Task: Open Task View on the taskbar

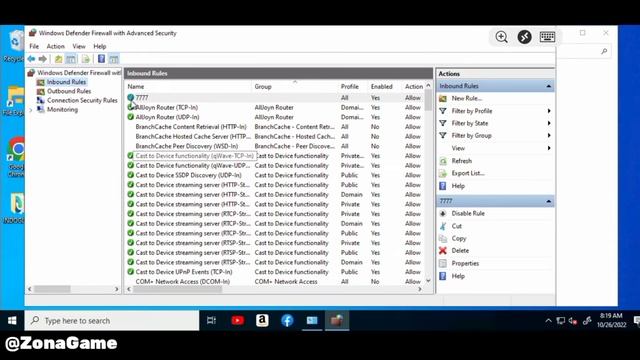Action: (x=211, y=320)
